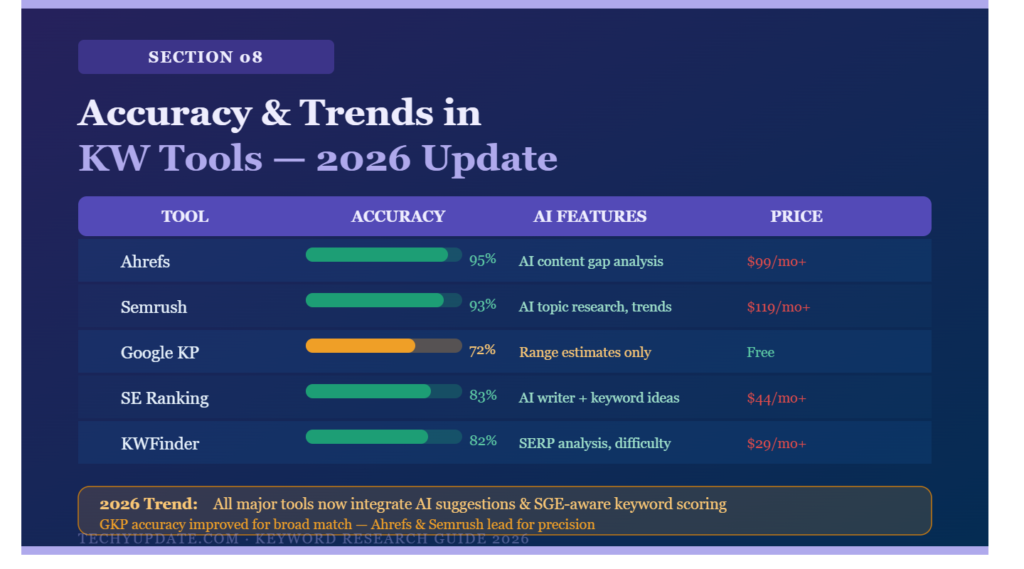Click the Semrush green accuracy bar
Image resolution: width=1024 pixels, height=569 pixels.
(375, 301)
